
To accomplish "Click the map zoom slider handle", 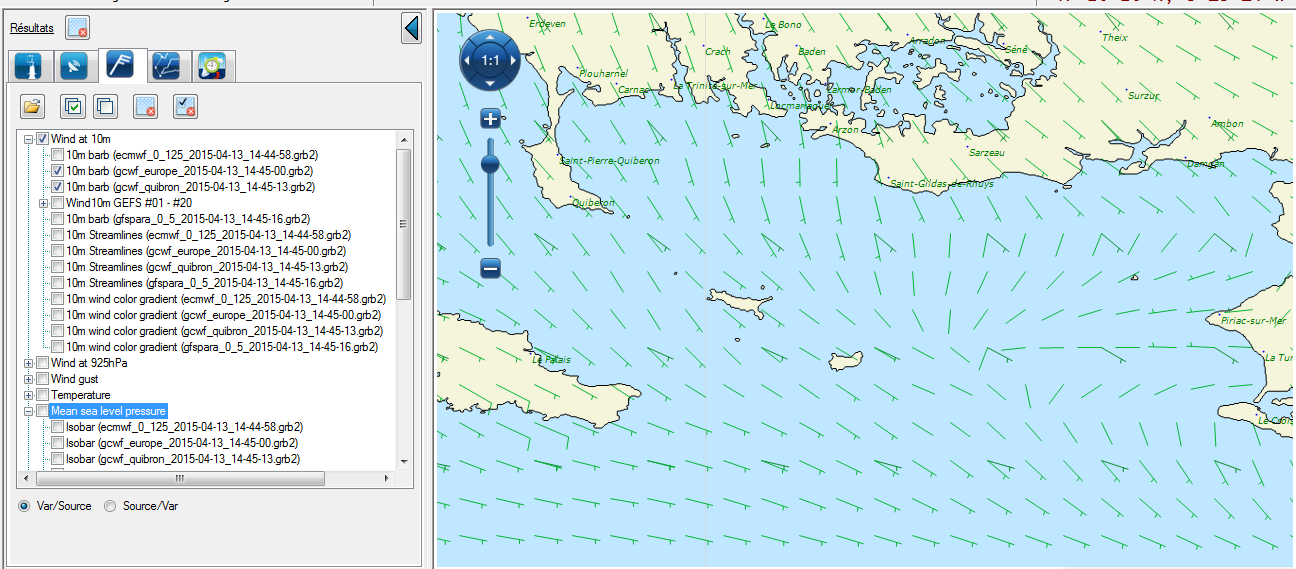I will [490, 163].
